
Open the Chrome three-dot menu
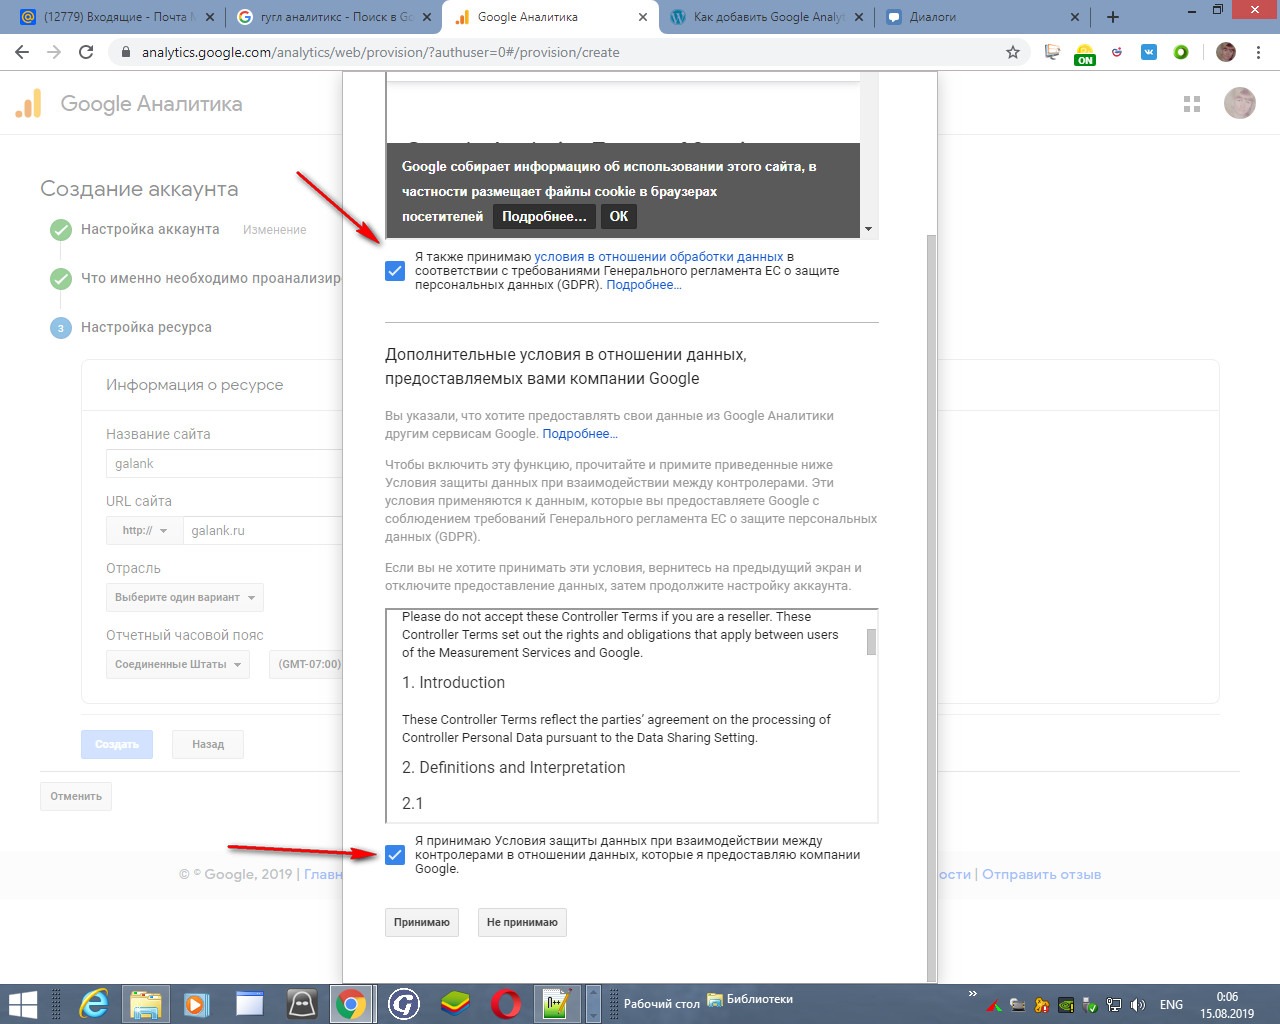1258,52
